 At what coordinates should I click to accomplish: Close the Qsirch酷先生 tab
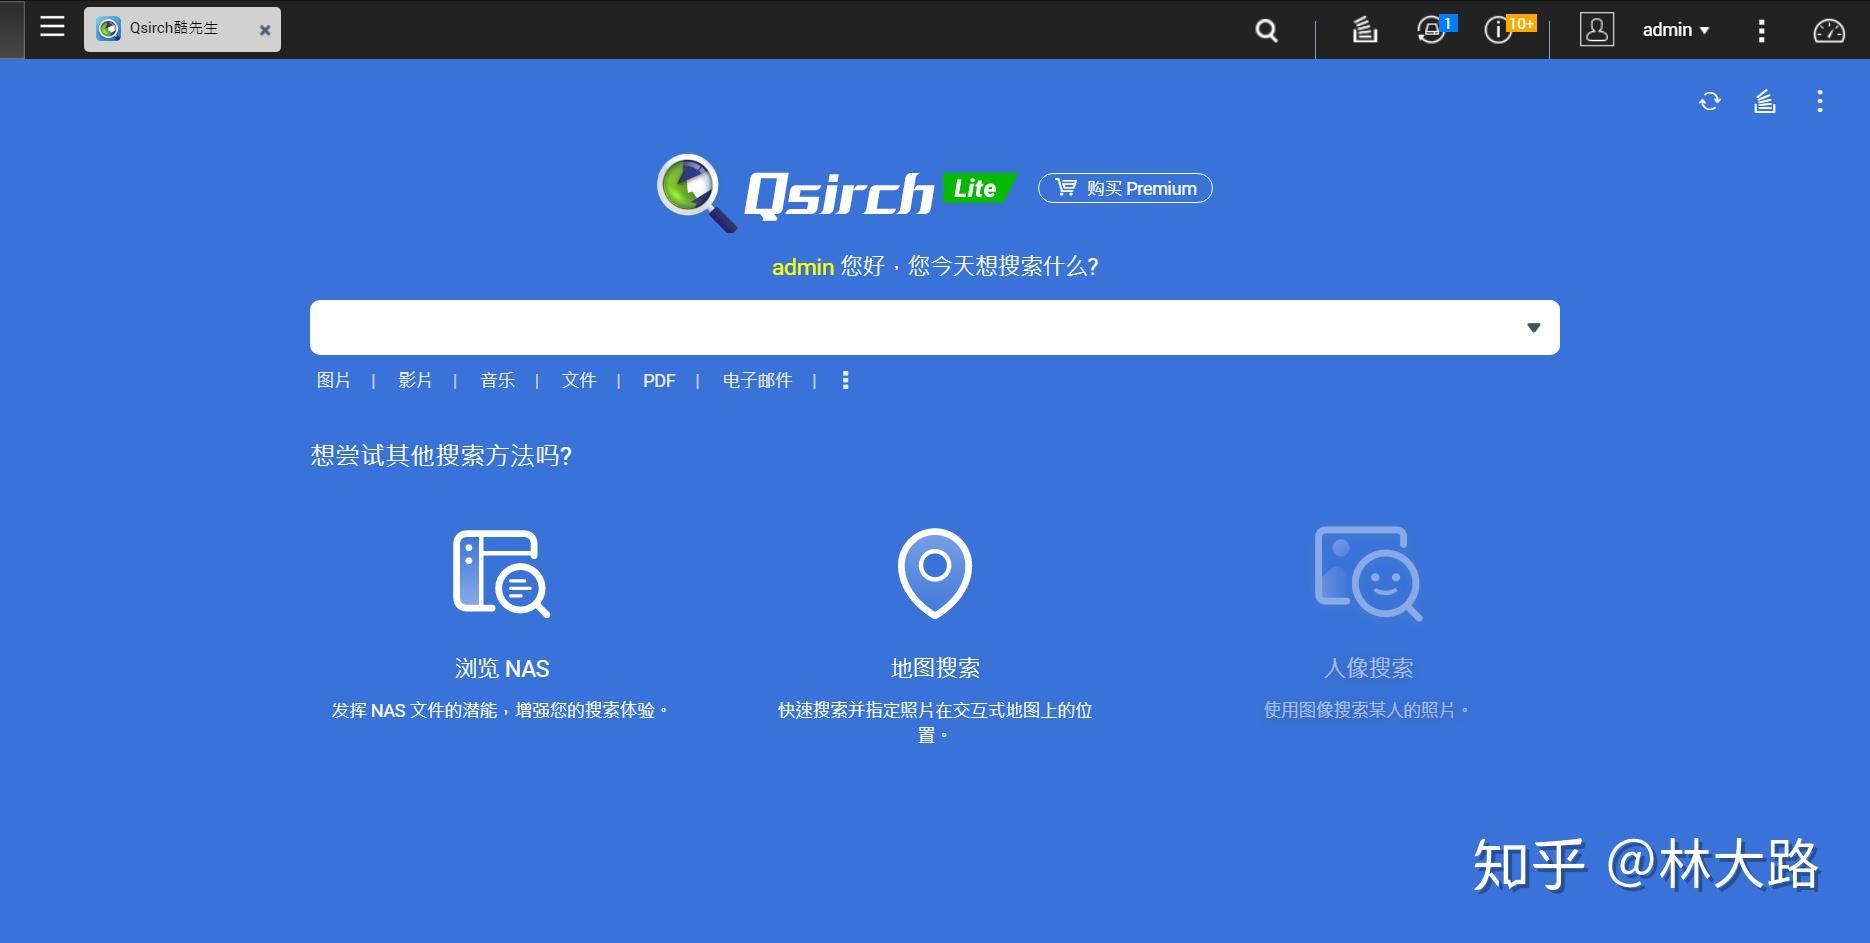pyautogui.click(x=265, y=30)
